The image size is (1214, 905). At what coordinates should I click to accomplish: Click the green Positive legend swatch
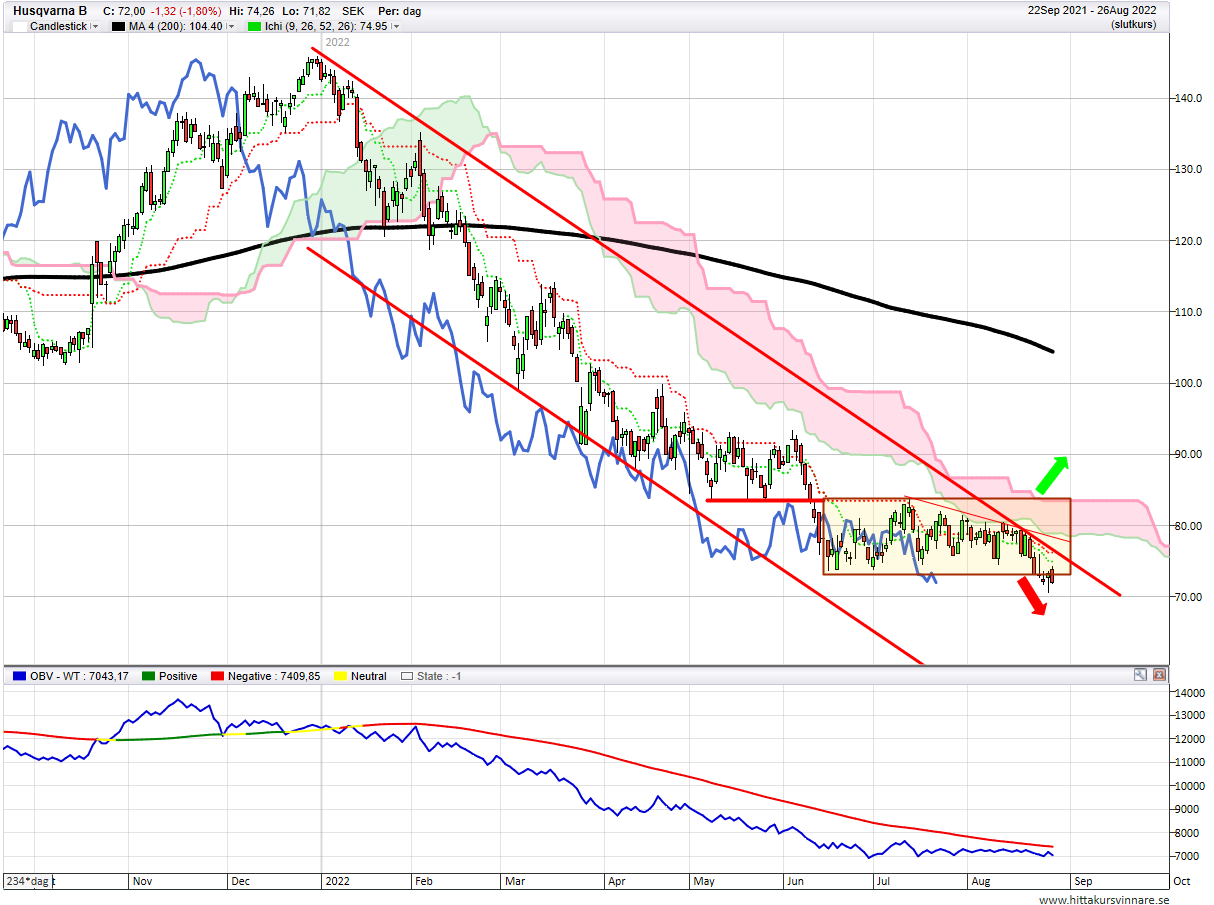pyautogui.click(x=149, y=676)
